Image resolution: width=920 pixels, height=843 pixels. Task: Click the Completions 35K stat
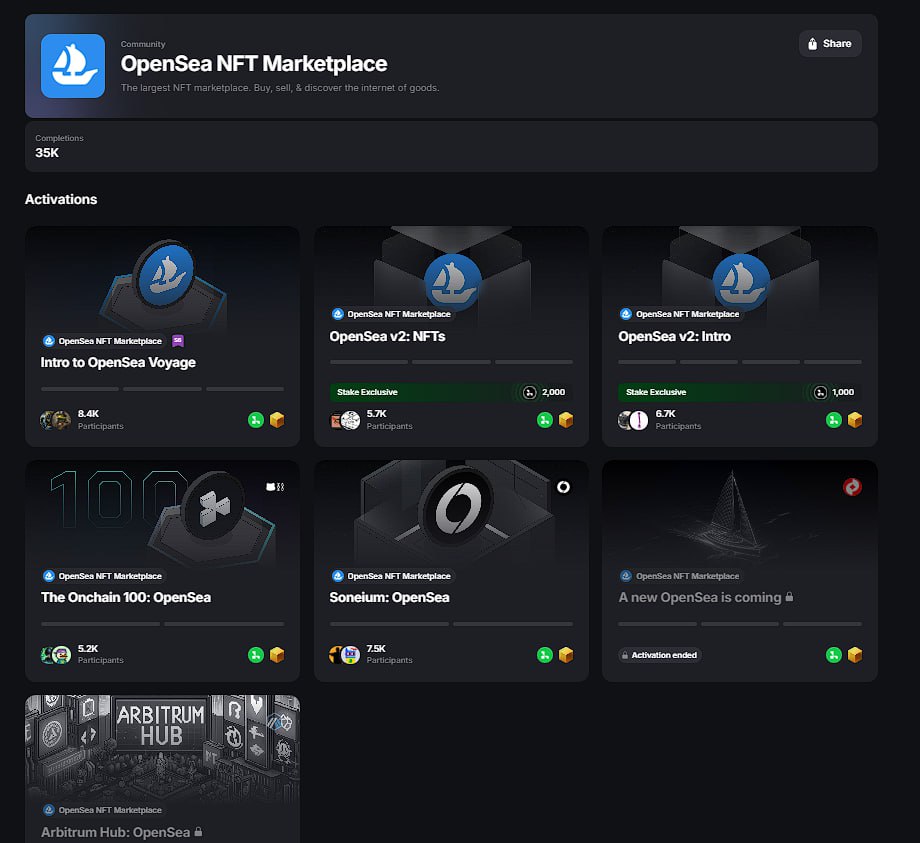(59, 146)
